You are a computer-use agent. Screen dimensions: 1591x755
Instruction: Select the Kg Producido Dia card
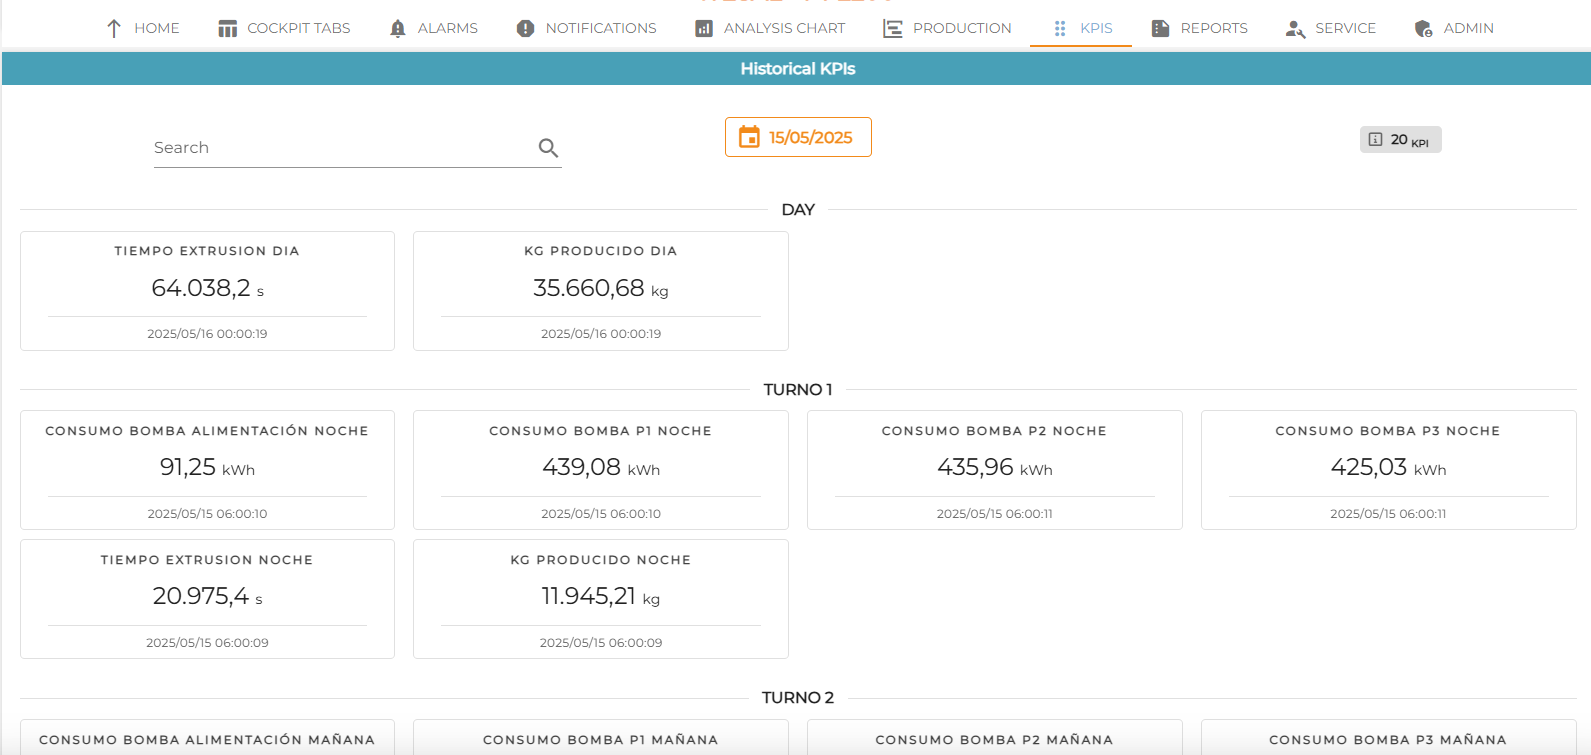tap(601, 291)
